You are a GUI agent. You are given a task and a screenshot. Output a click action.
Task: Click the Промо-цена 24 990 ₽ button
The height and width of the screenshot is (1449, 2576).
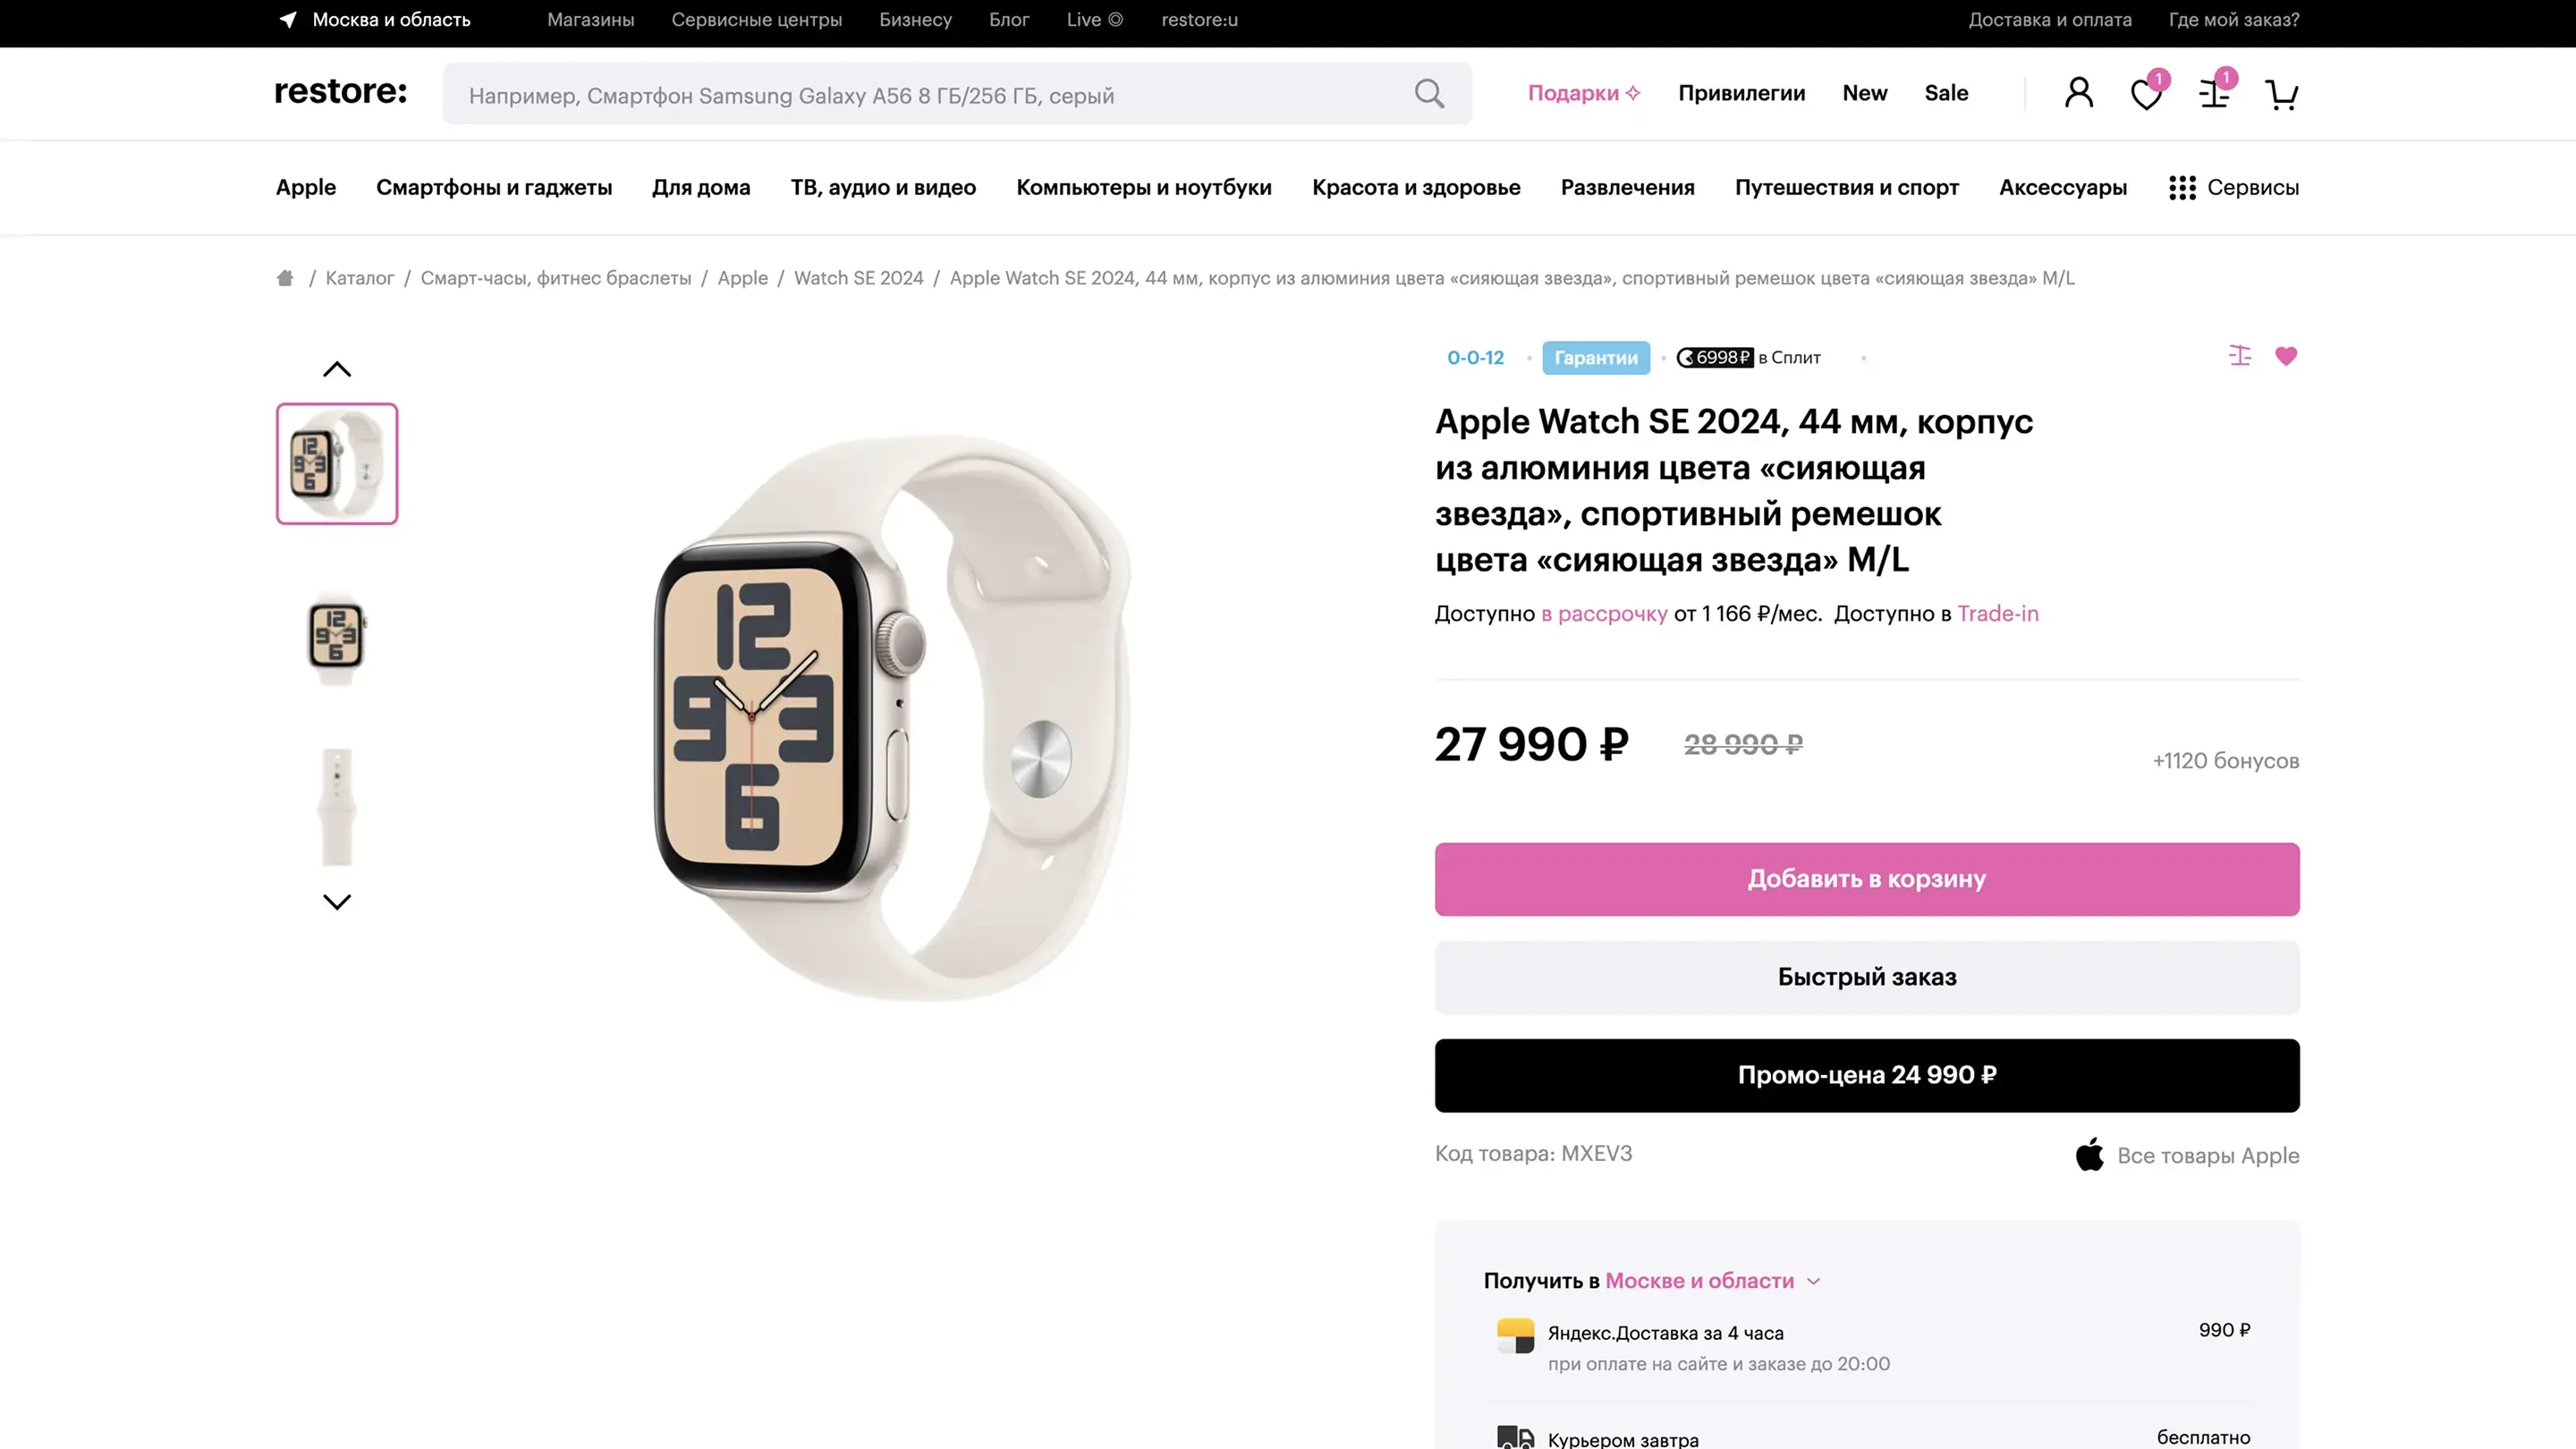coord(1867,1075)
